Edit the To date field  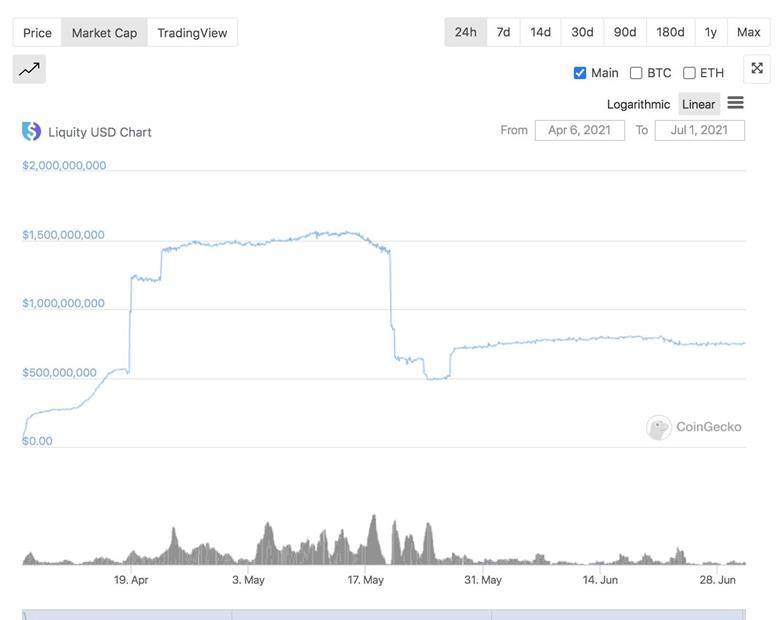[x=699, y=130]
